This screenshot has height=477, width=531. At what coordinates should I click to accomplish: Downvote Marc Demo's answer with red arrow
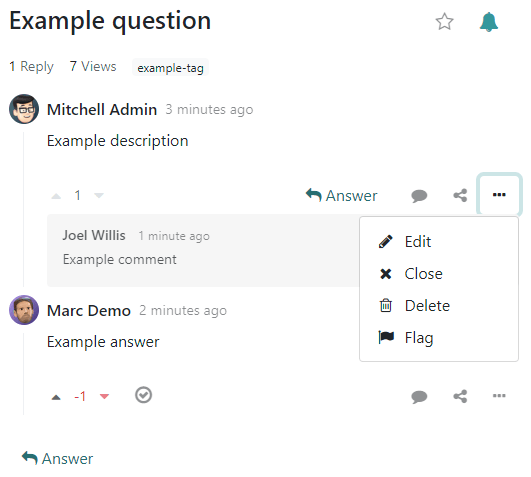pos(104,396)
